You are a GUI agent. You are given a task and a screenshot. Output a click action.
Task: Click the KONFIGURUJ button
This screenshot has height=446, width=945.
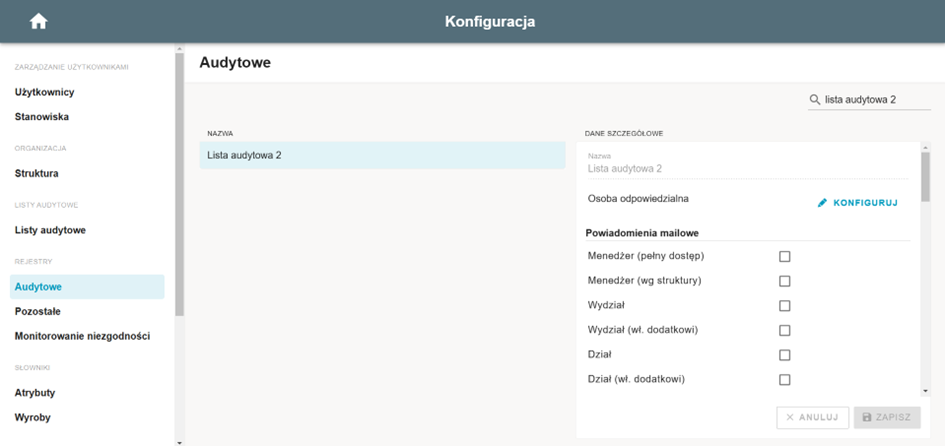click(x=858, y=203)
